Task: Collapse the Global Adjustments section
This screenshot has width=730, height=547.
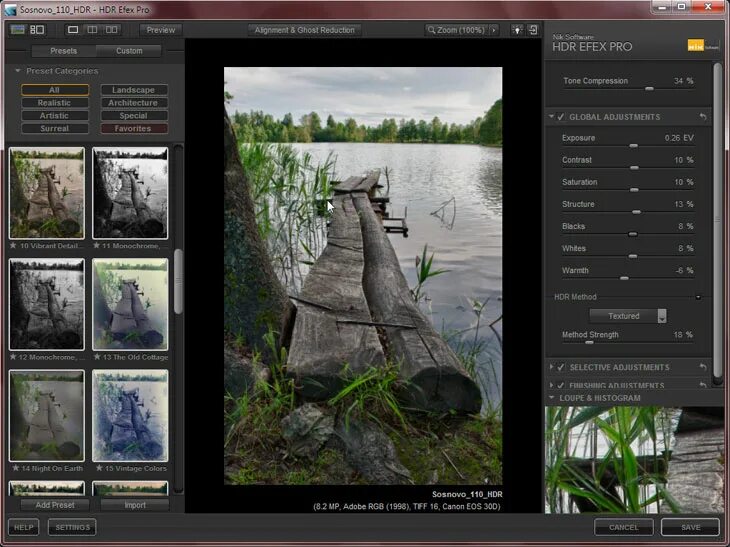Action: [x=551, y=116]
